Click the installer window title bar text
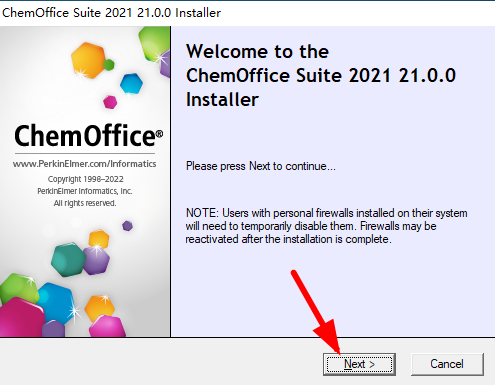 111,13
